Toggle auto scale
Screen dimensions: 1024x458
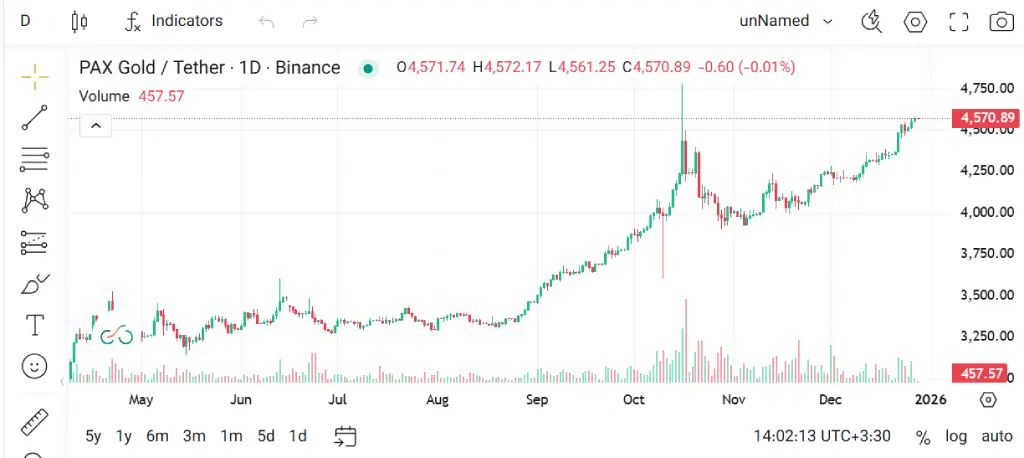click(996, 436)
